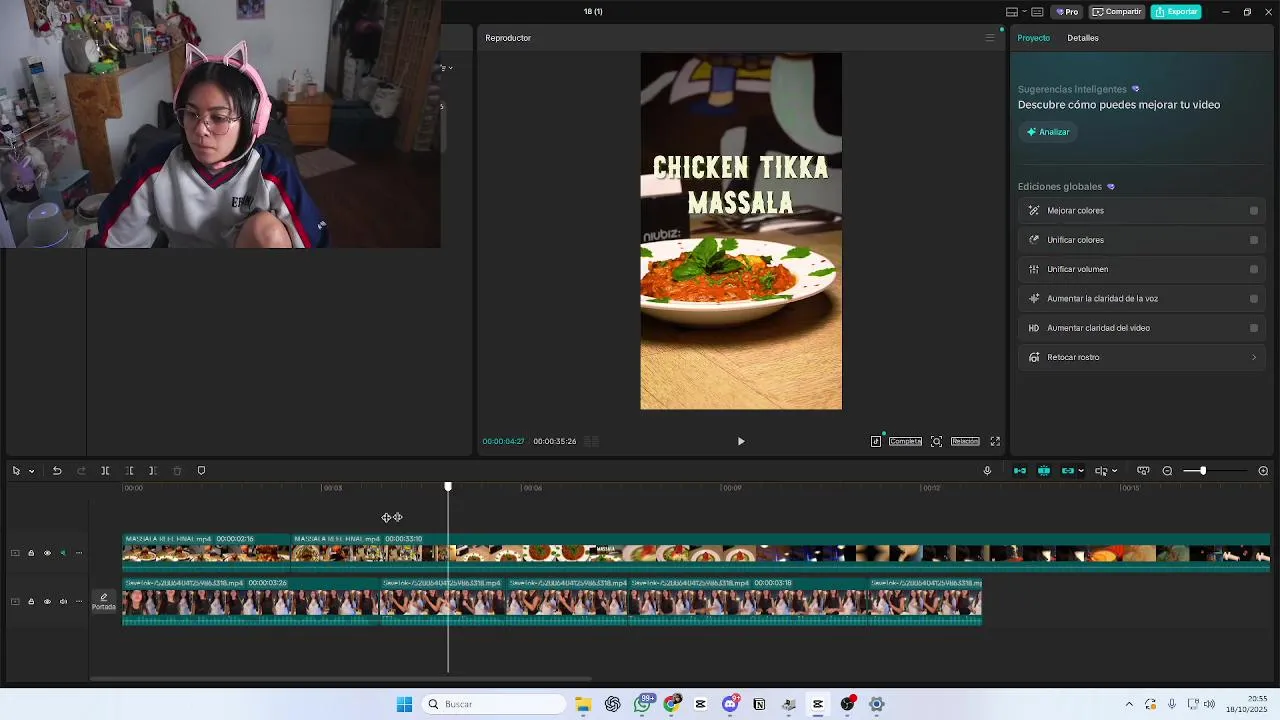Enter fullscreen preview mode
This screenshot has width=1280, height=720.
coord(995,441)
